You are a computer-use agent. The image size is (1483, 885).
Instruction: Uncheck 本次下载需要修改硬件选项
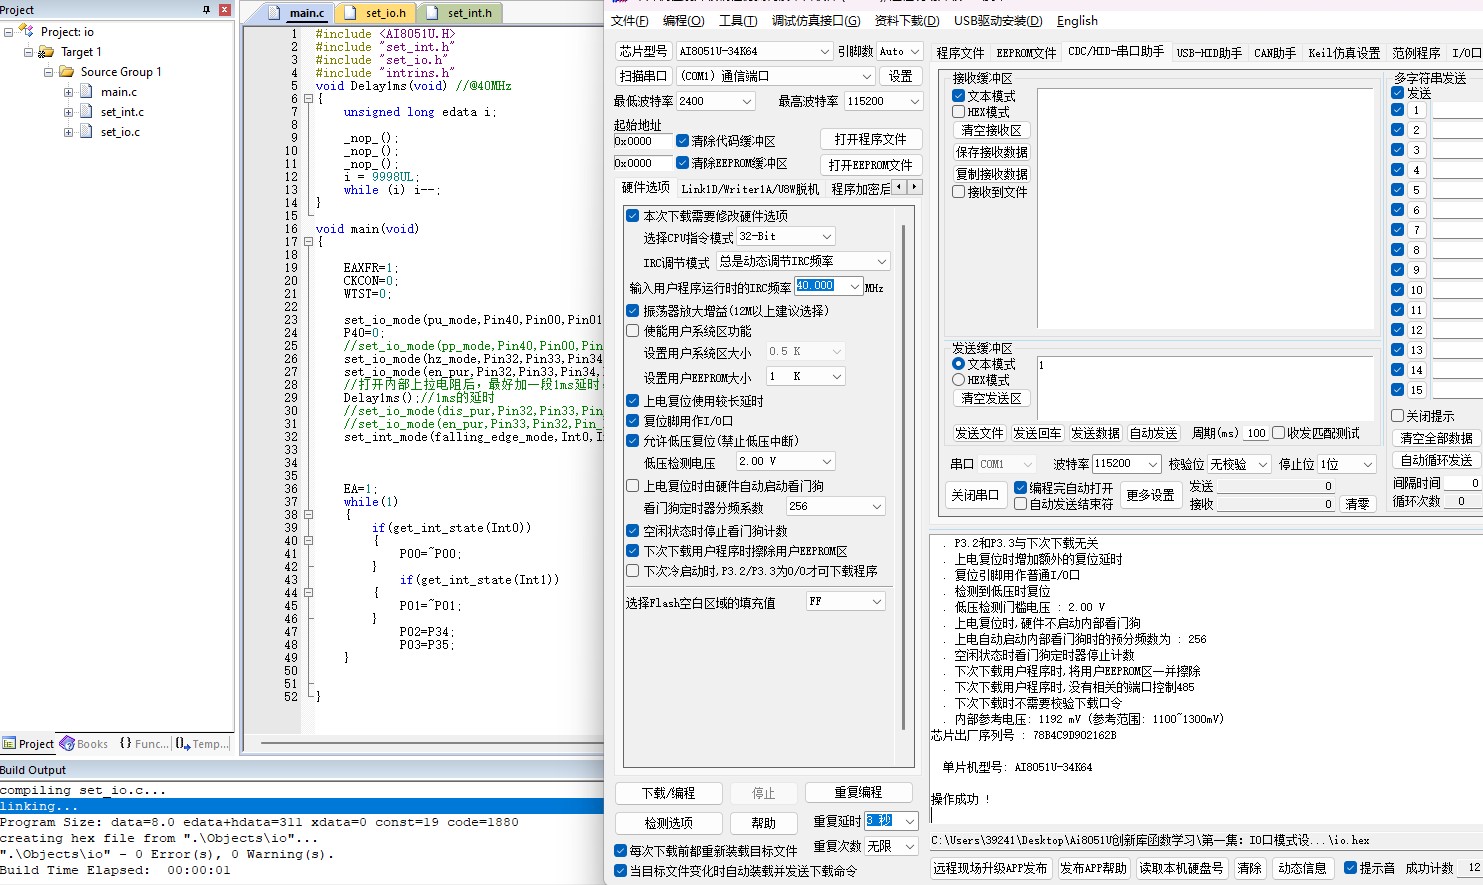point(633,215)
